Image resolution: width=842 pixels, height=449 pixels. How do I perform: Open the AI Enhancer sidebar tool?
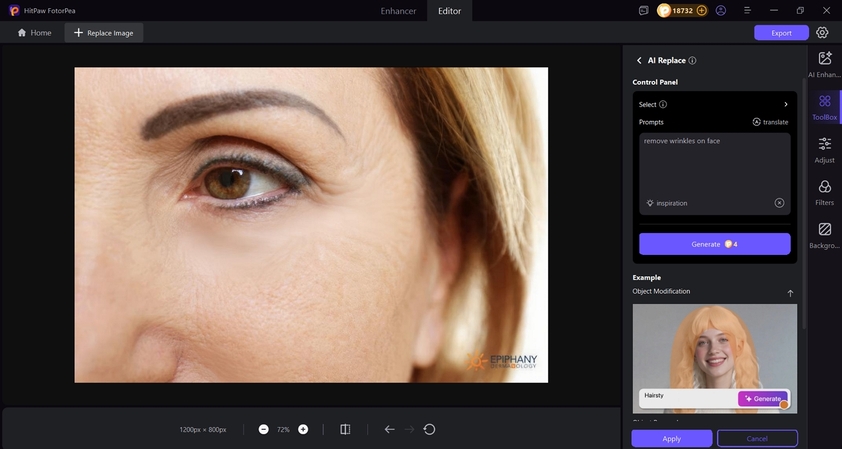[x=825, y=64]
